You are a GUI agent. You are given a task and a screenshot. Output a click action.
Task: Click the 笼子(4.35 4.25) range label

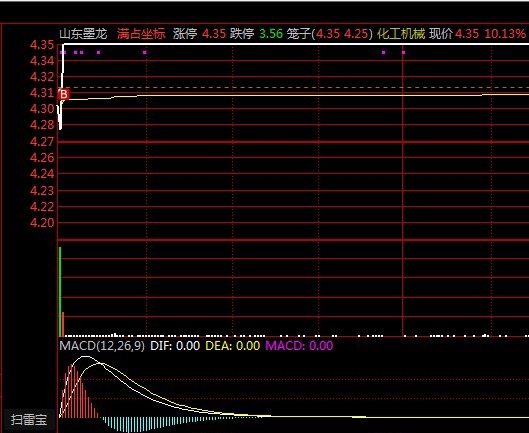pos(330,34)
